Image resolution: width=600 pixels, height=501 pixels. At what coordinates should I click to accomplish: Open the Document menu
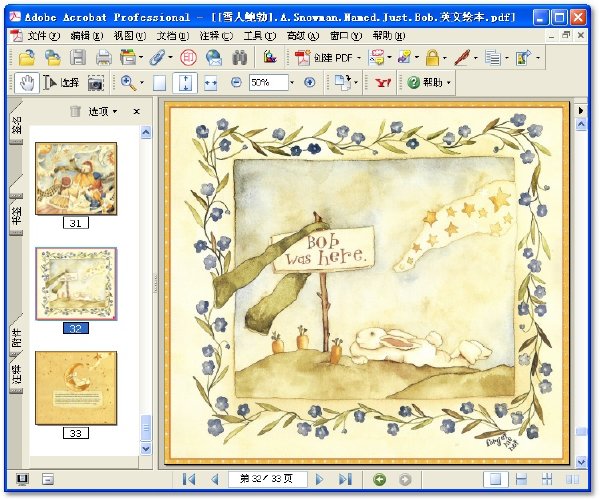[173, 36]
